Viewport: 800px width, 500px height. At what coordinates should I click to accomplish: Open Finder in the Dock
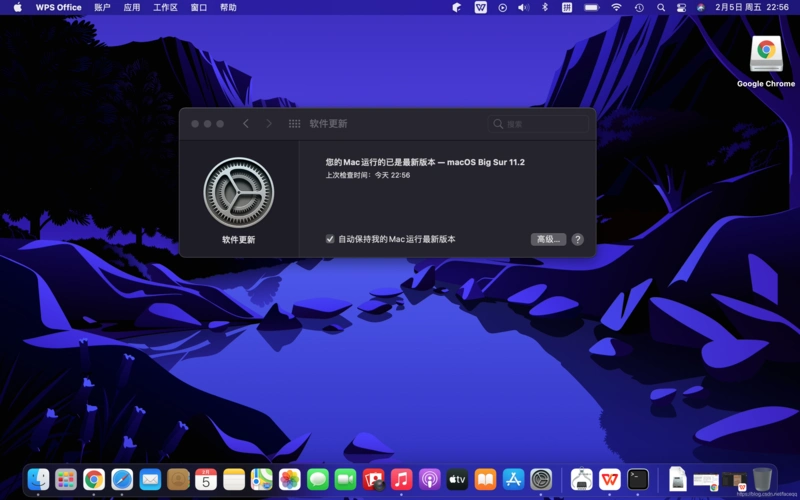(x=38, y=479)
